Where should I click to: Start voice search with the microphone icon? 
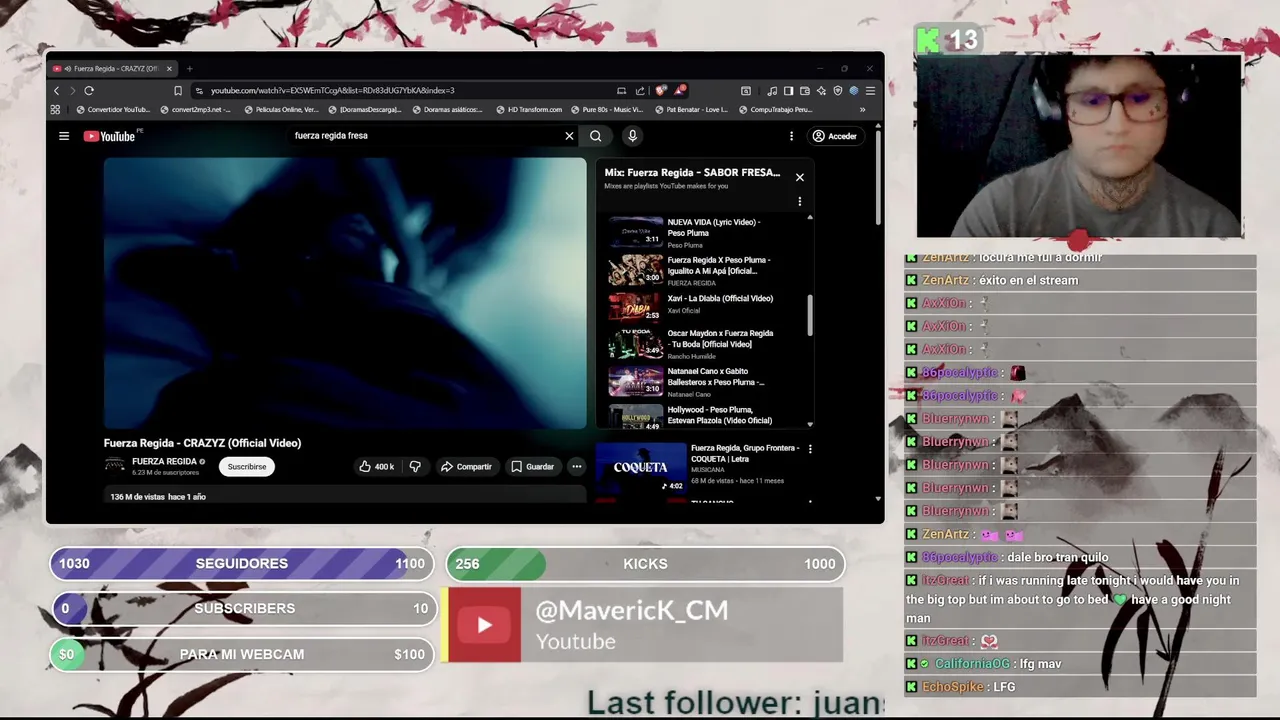click(x=632, y=136)
